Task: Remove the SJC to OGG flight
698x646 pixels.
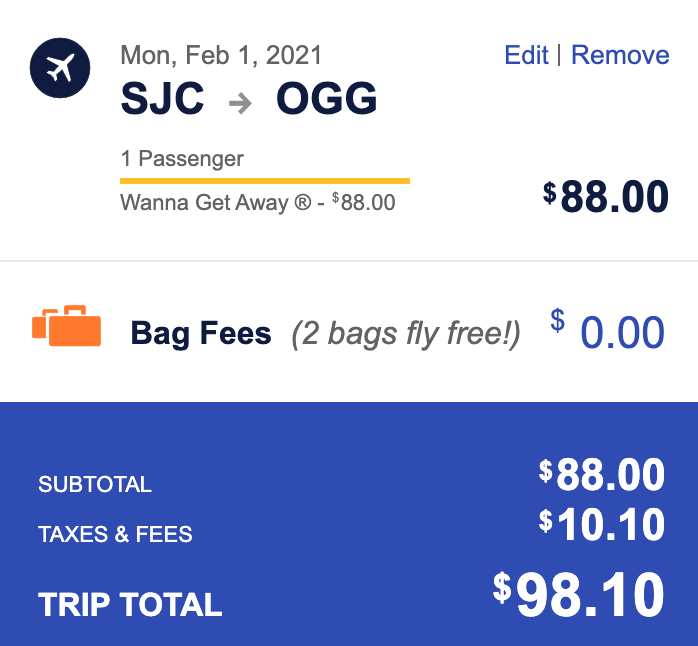Action: click(x=620, y=55)
